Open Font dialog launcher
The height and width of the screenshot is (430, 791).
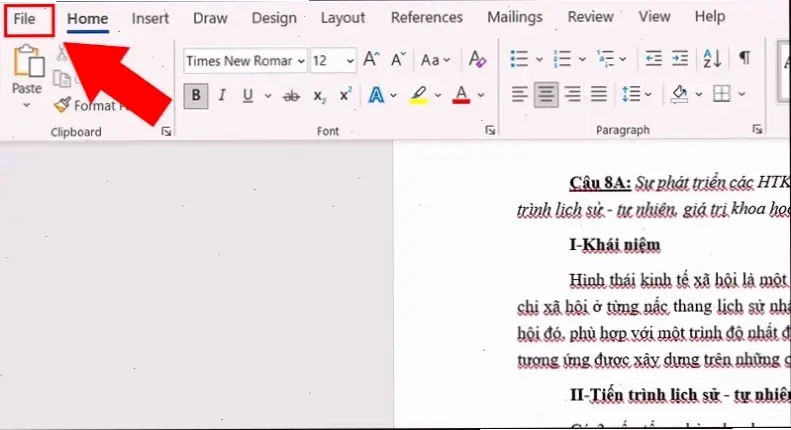point(490,131)
